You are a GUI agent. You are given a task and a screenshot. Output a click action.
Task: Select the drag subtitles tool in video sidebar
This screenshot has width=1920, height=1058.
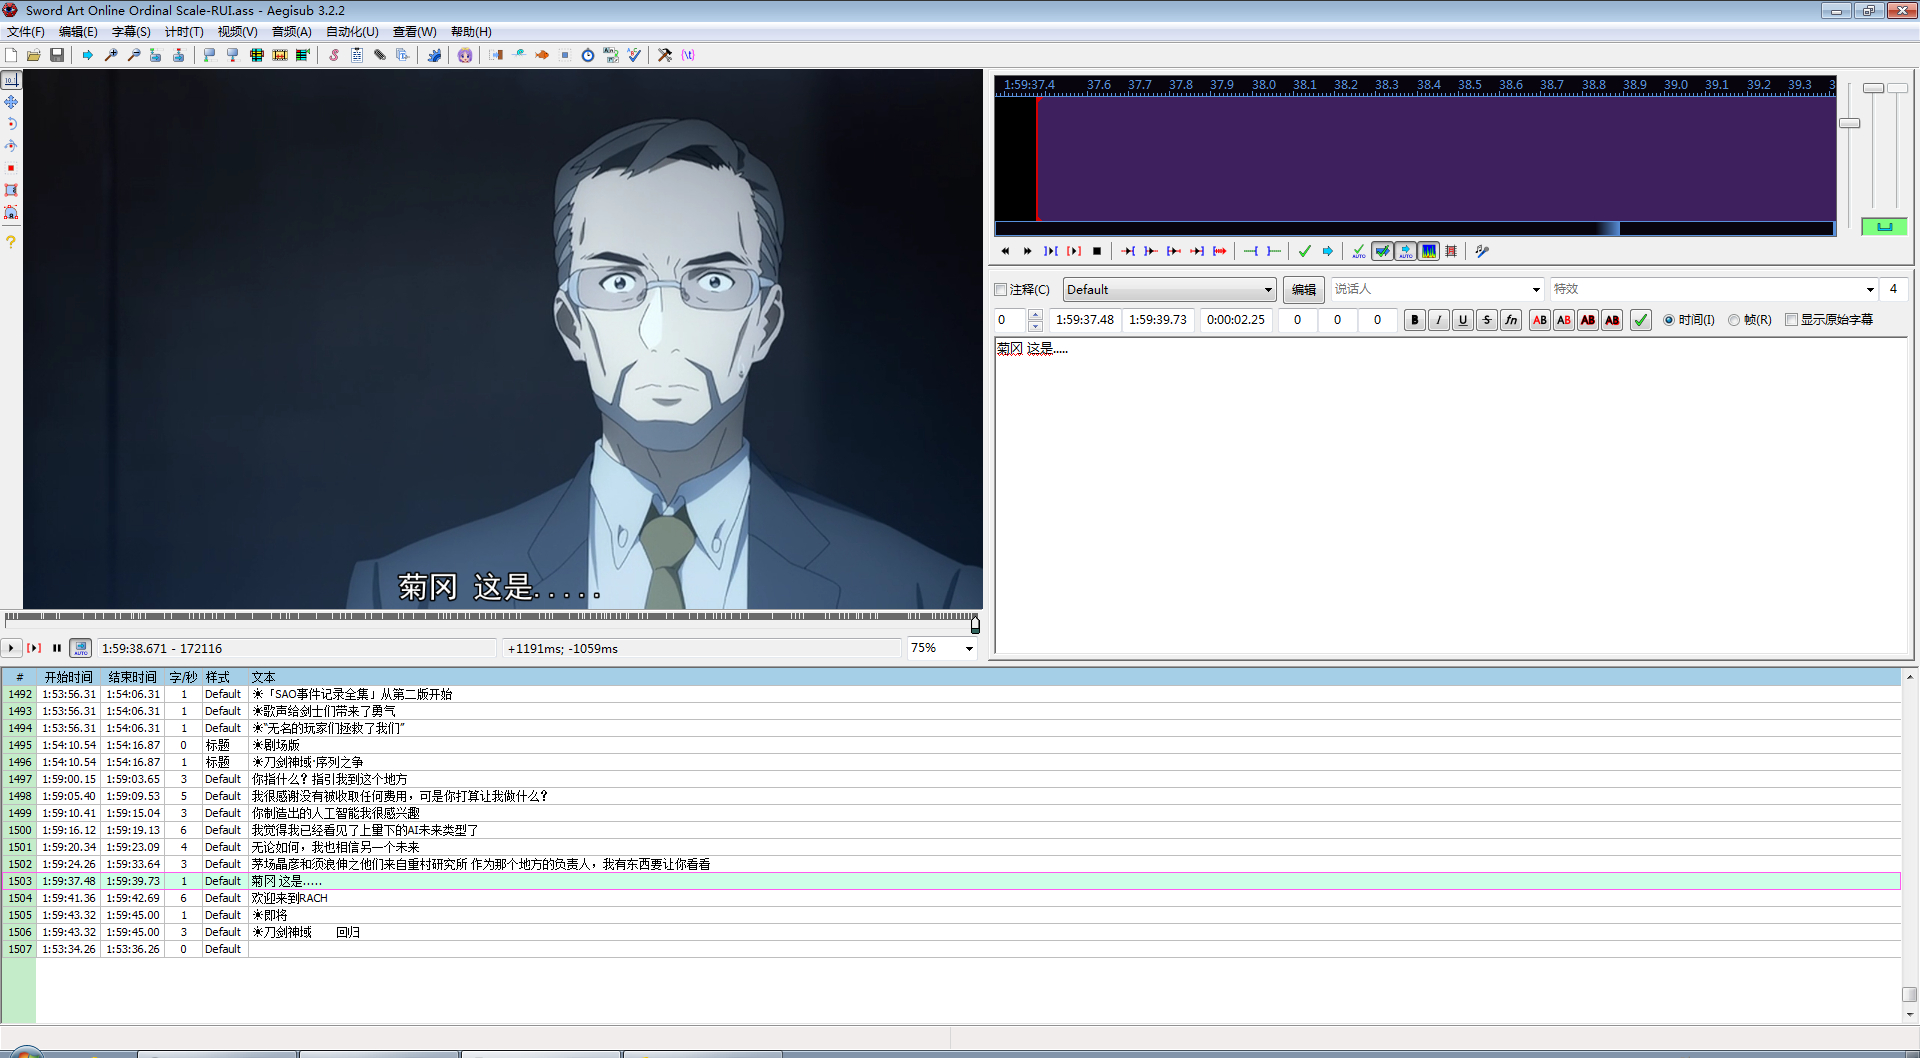tap(11, 102)
